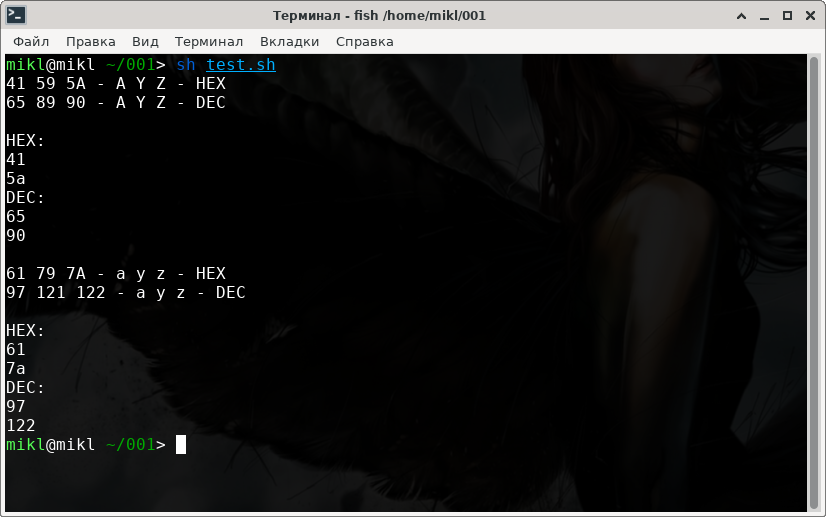Screen dimensions: 826x517
Task: Open the Вид menu
Action: point(145,41)
